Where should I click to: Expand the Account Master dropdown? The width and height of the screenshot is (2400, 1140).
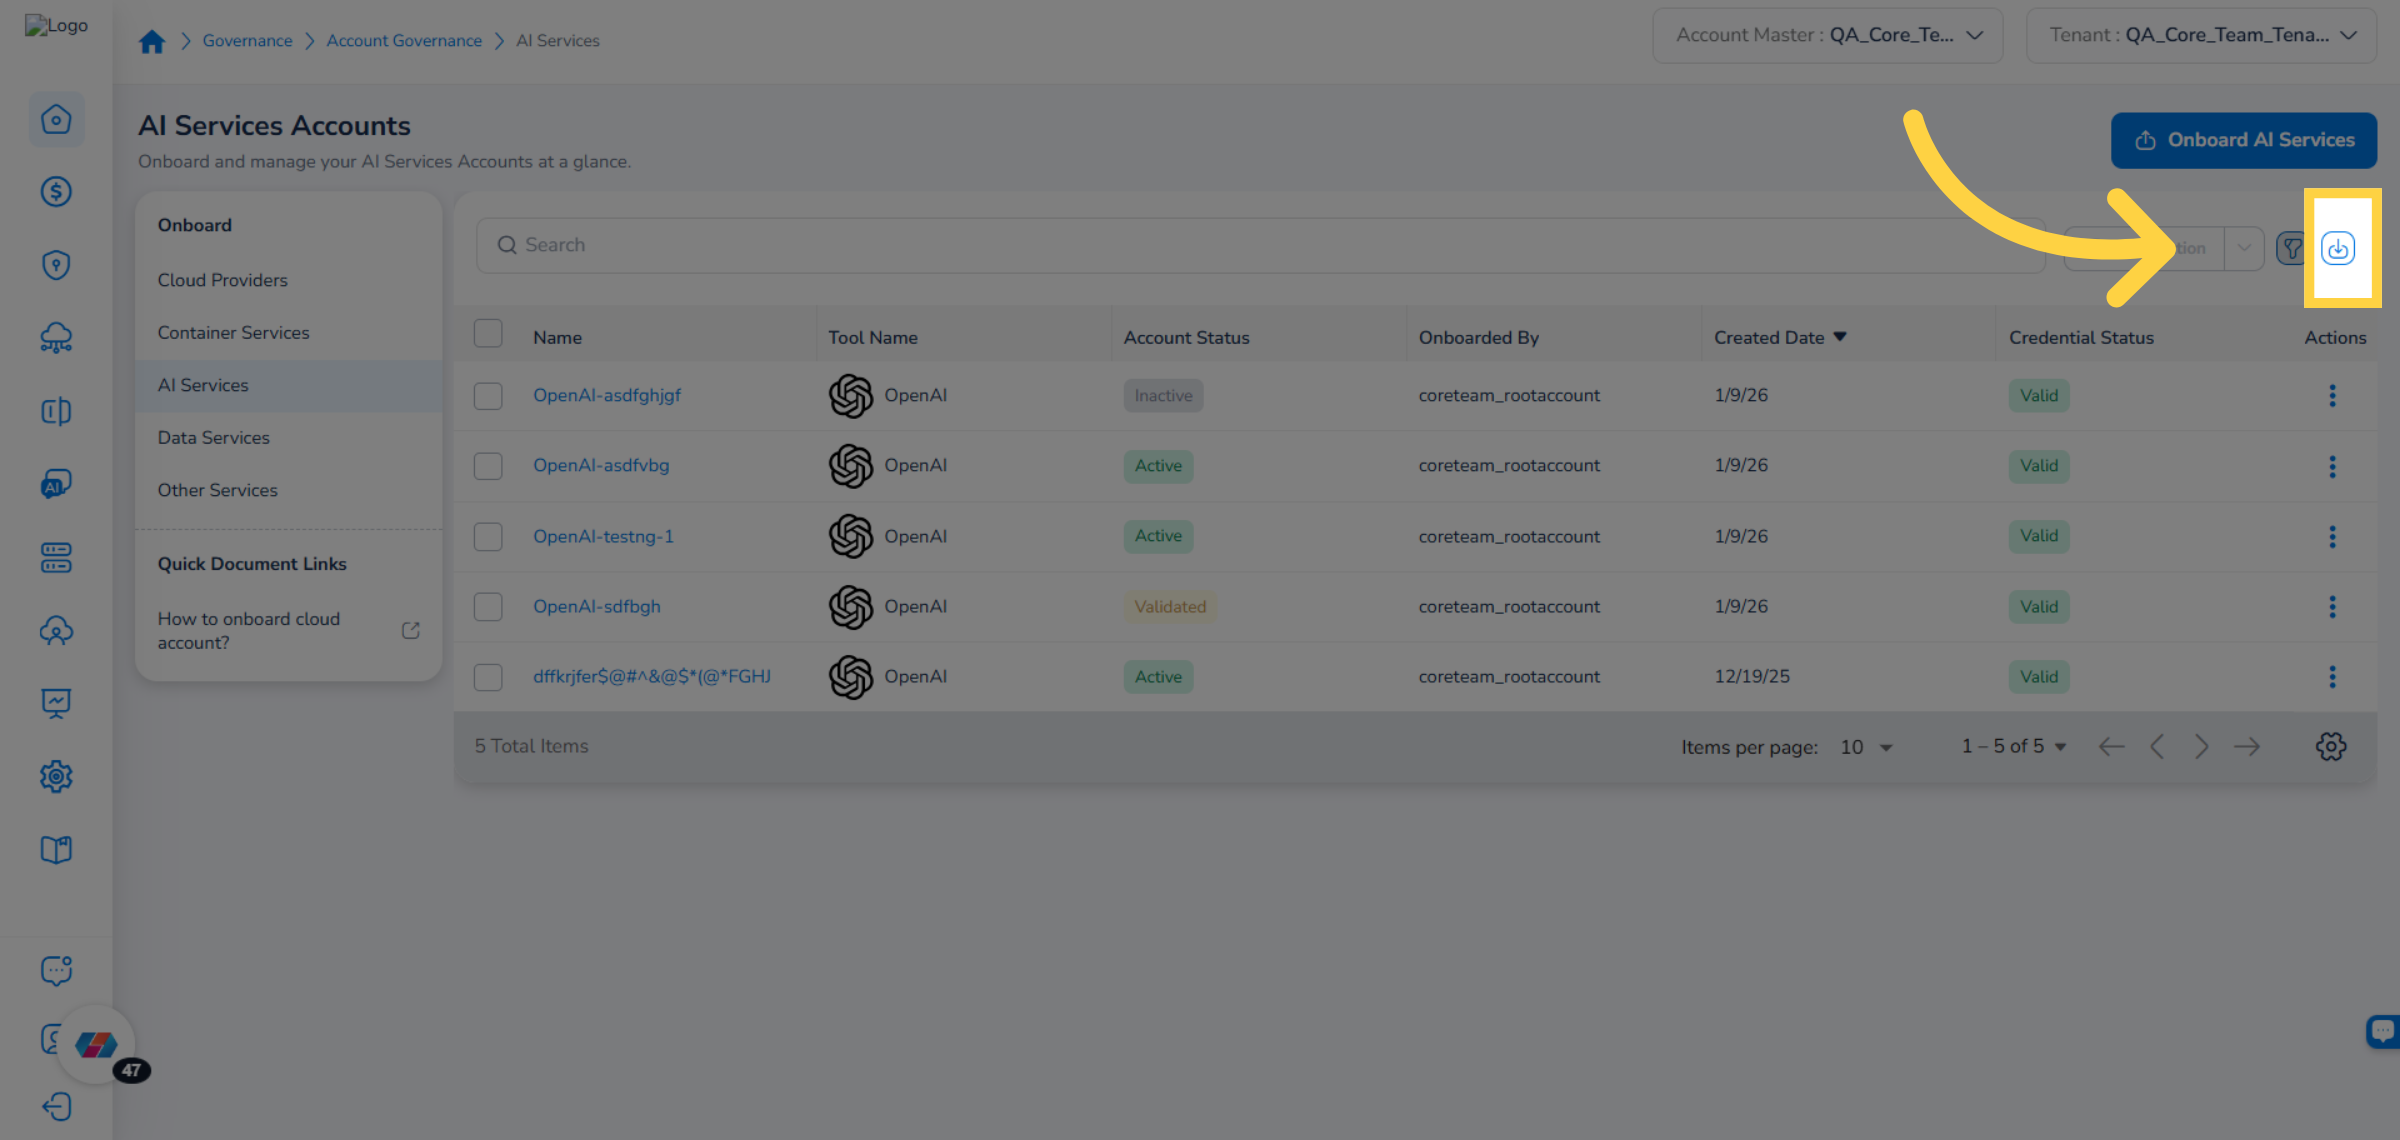pos(1827,36)
